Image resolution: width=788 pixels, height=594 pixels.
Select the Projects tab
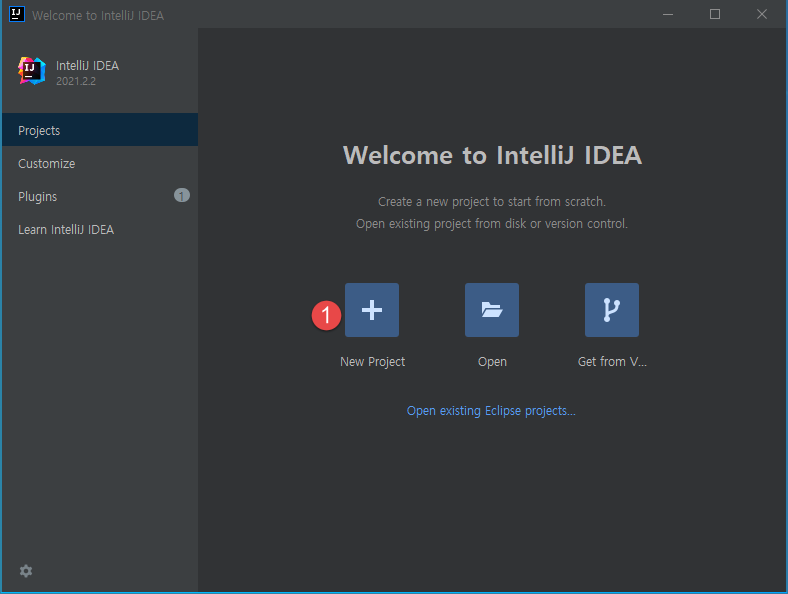(x=100, y=130)
